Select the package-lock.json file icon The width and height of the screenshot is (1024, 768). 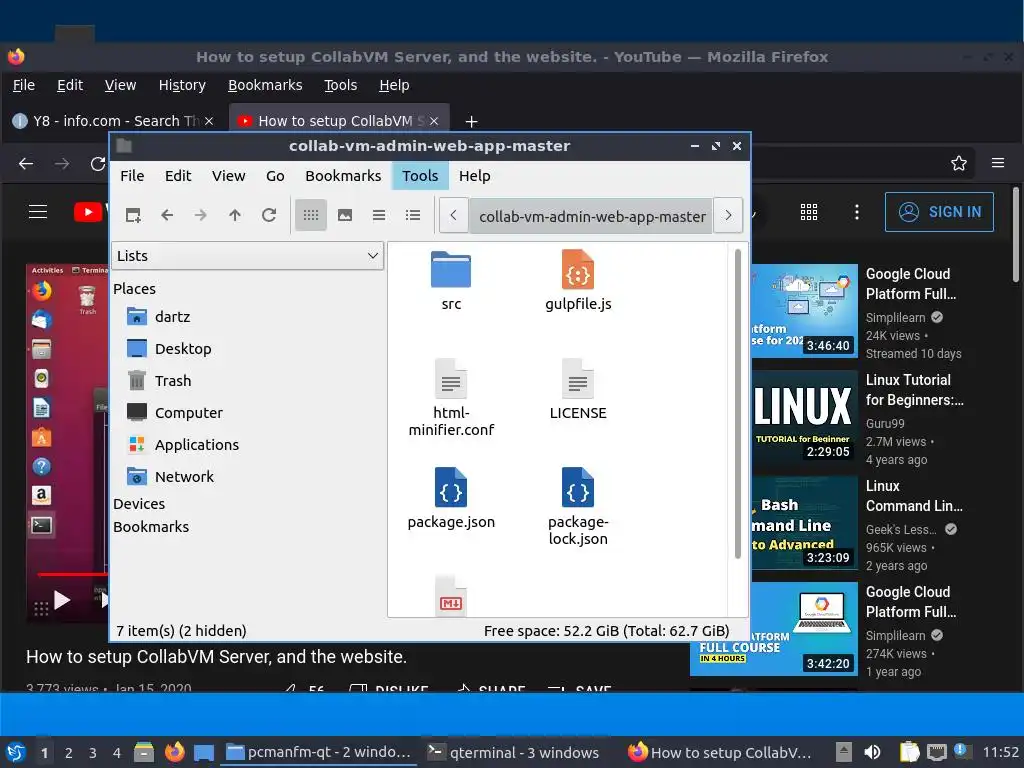coord(578,487)
